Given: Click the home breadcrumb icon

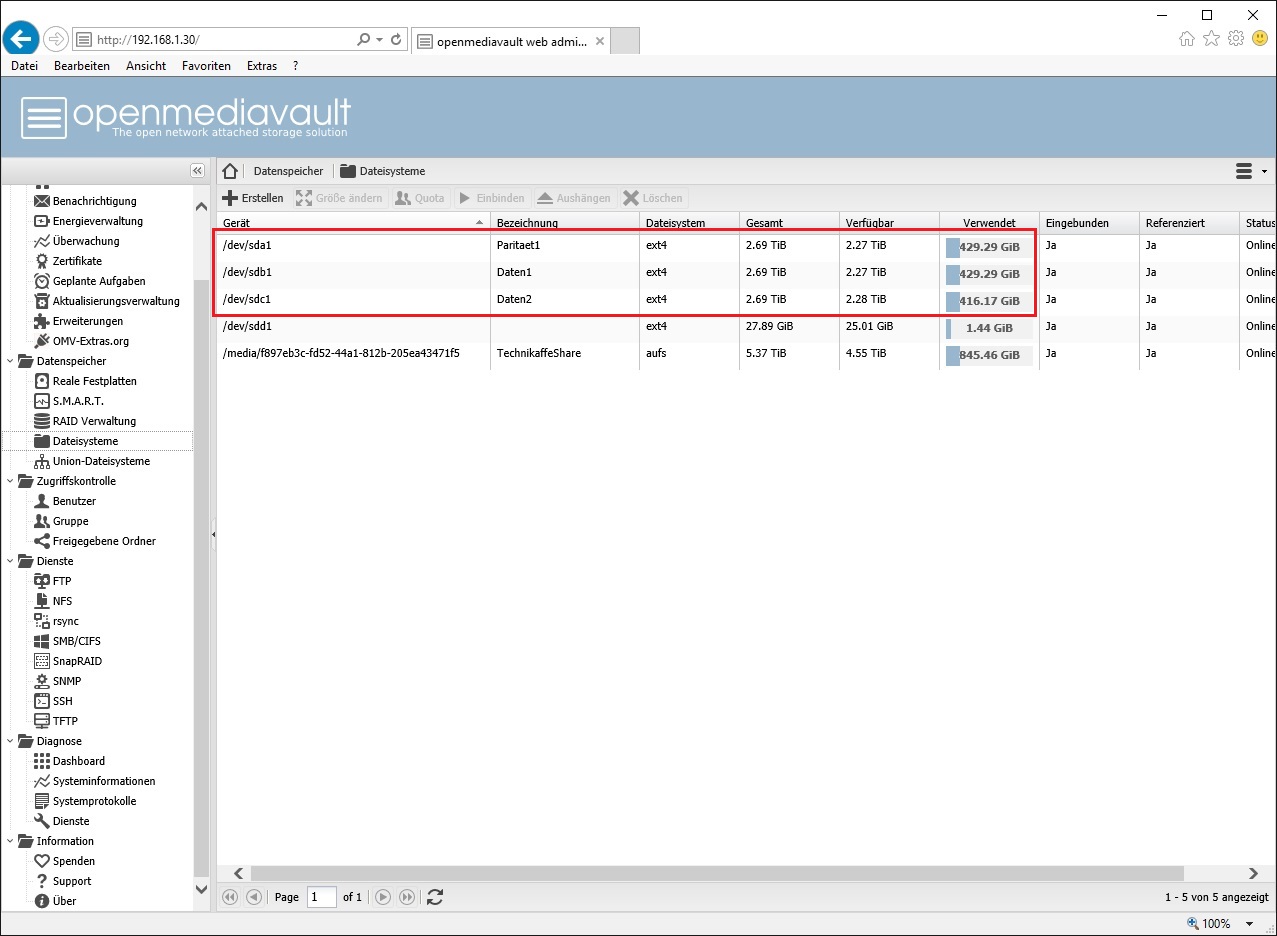Looking at the screenshot, I should click(x=230, y=171).
